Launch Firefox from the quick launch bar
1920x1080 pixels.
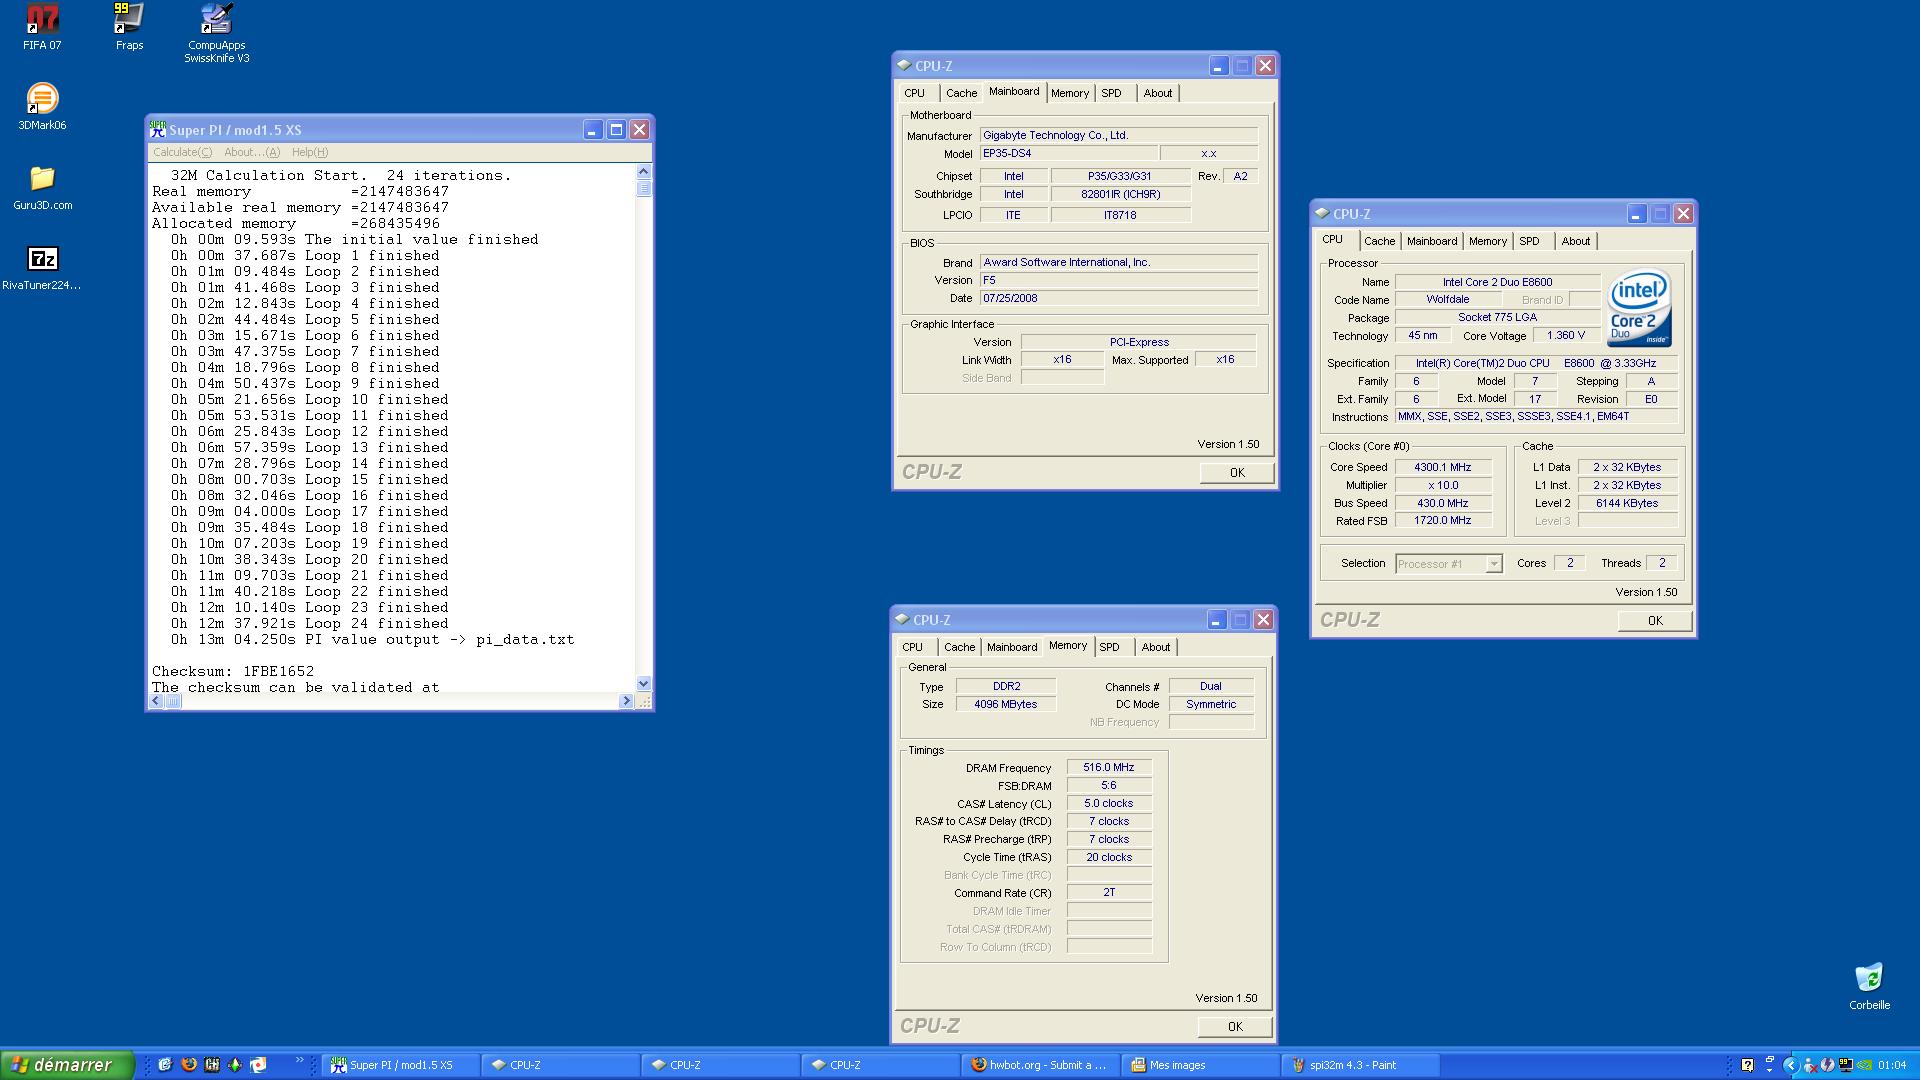tap(189, 1065)
